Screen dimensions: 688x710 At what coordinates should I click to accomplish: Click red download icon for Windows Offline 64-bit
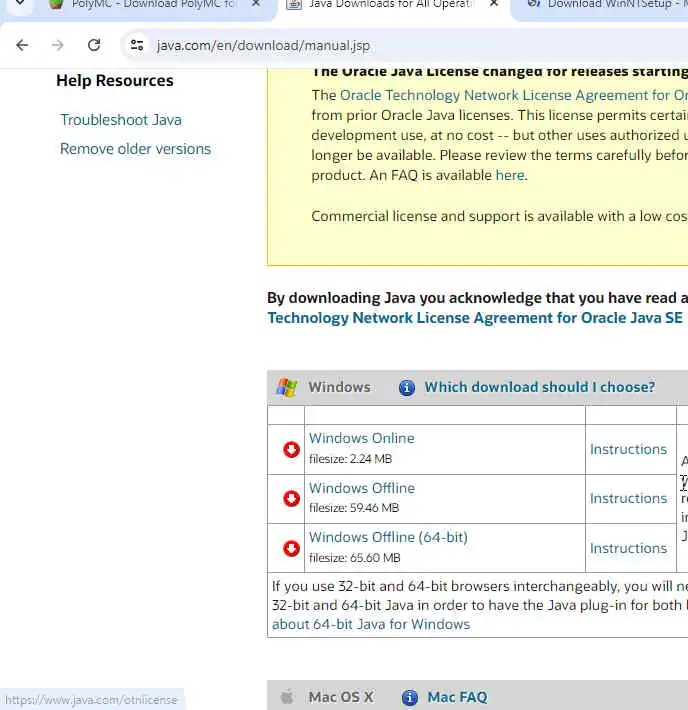[x=291, y=548]
